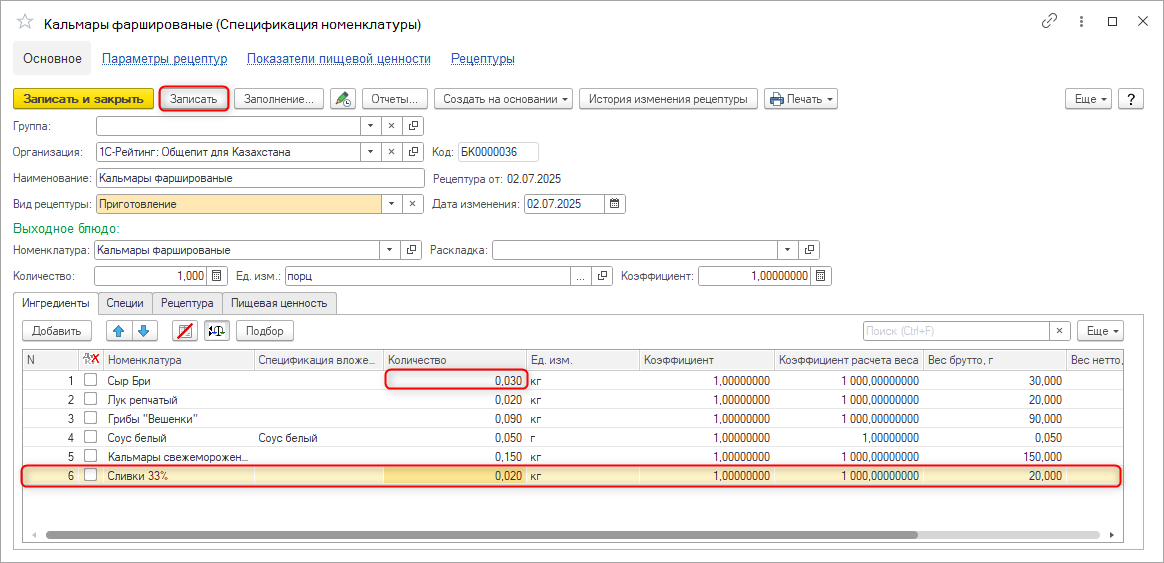Move ingredient row up
1164x563 pixels.
[119, 331]
